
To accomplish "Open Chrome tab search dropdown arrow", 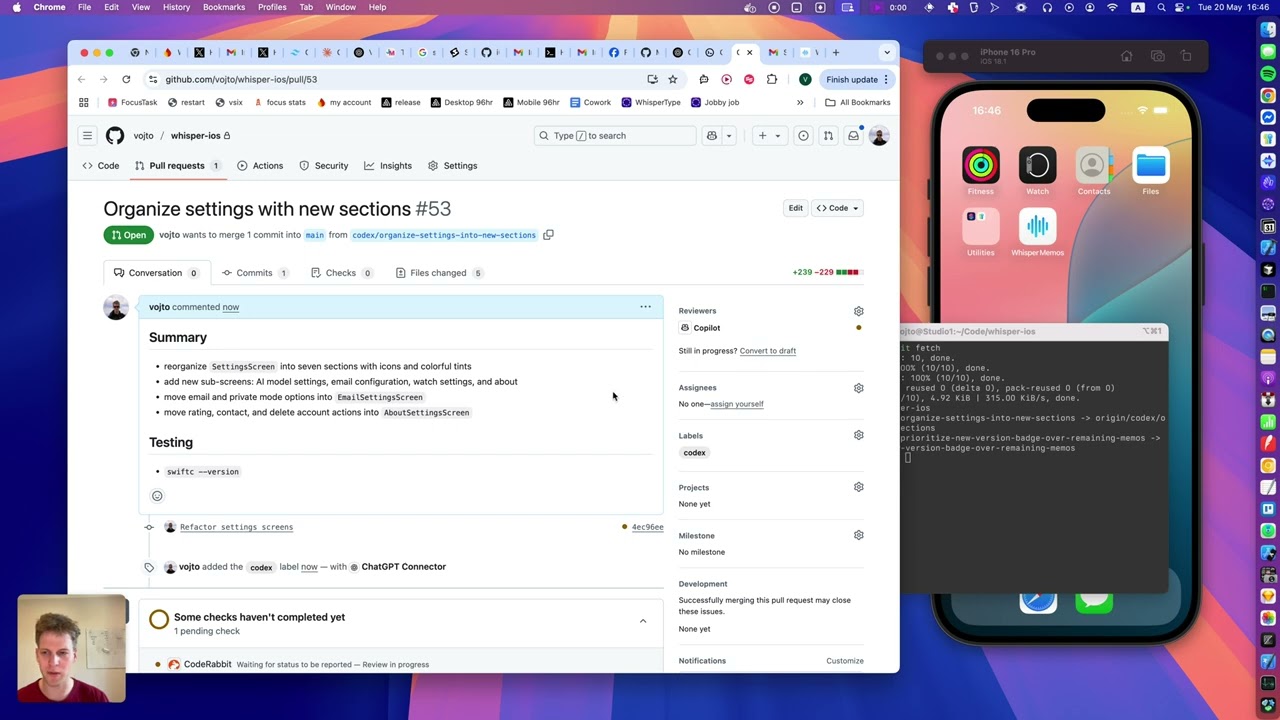I will (886, 53).
